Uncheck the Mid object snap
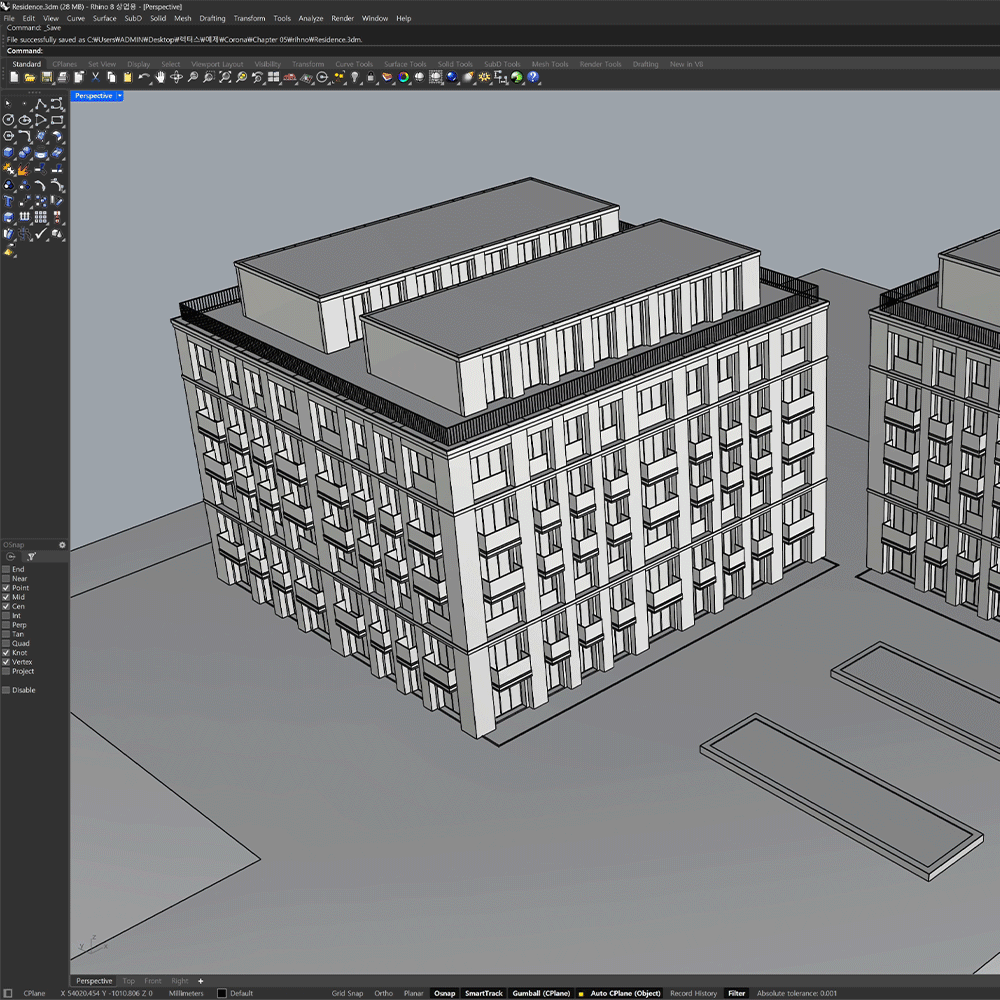The image size is (1000, 1000). (x=6, y=597)
